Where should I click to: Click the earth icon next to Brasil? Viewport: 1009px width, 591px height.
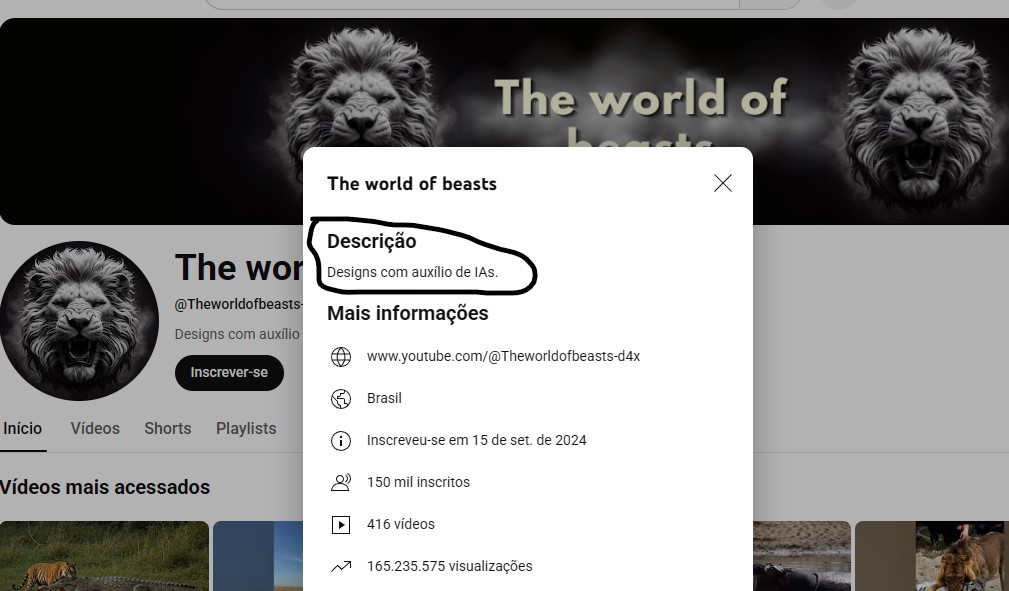click(x=341, y=399)
